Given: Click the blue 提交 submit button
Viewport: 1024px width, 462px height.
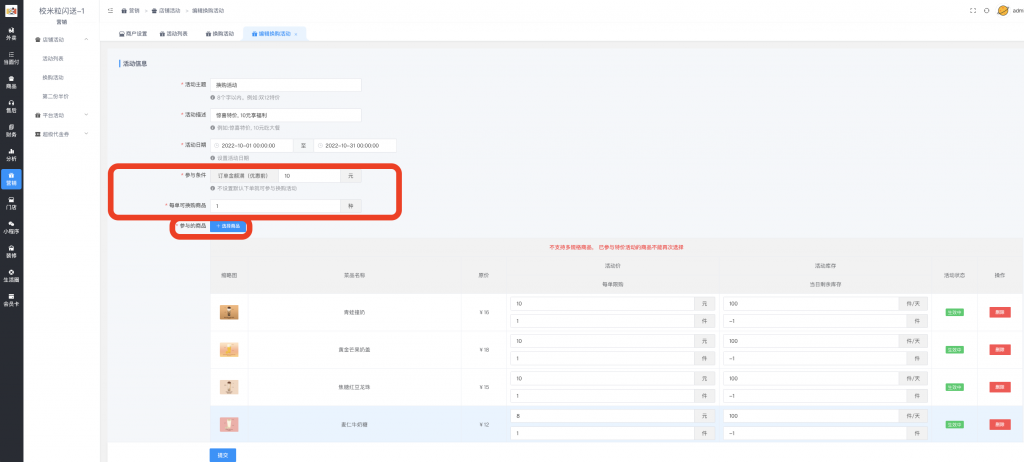Looking at the screenshot, I should click(222, 454).
